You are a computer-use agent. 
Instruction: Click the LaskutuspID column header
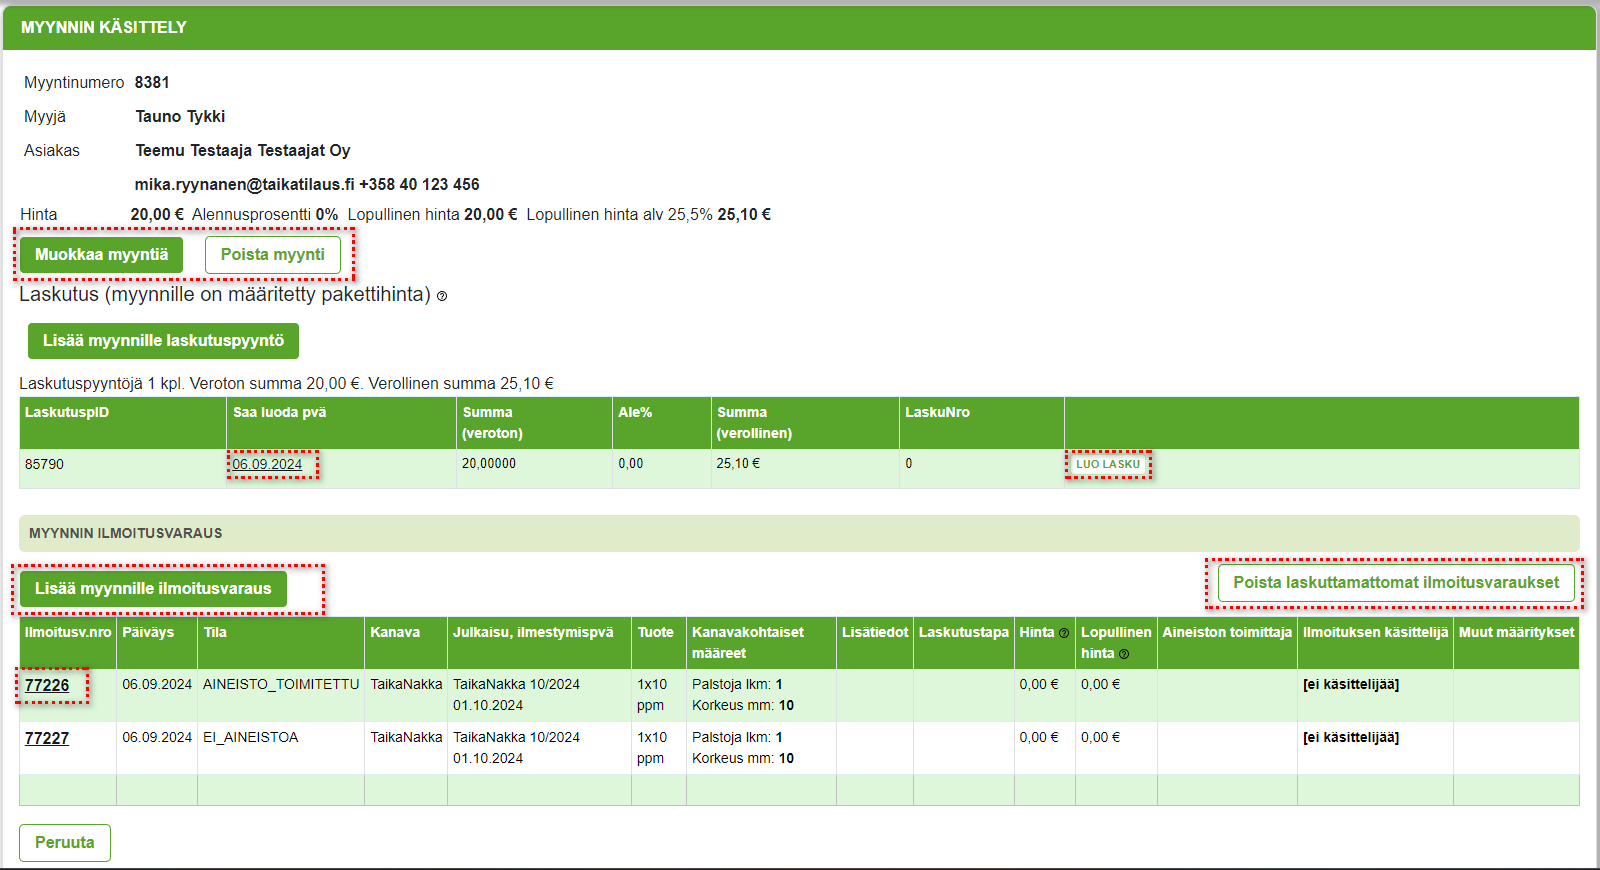click(123, 422)
